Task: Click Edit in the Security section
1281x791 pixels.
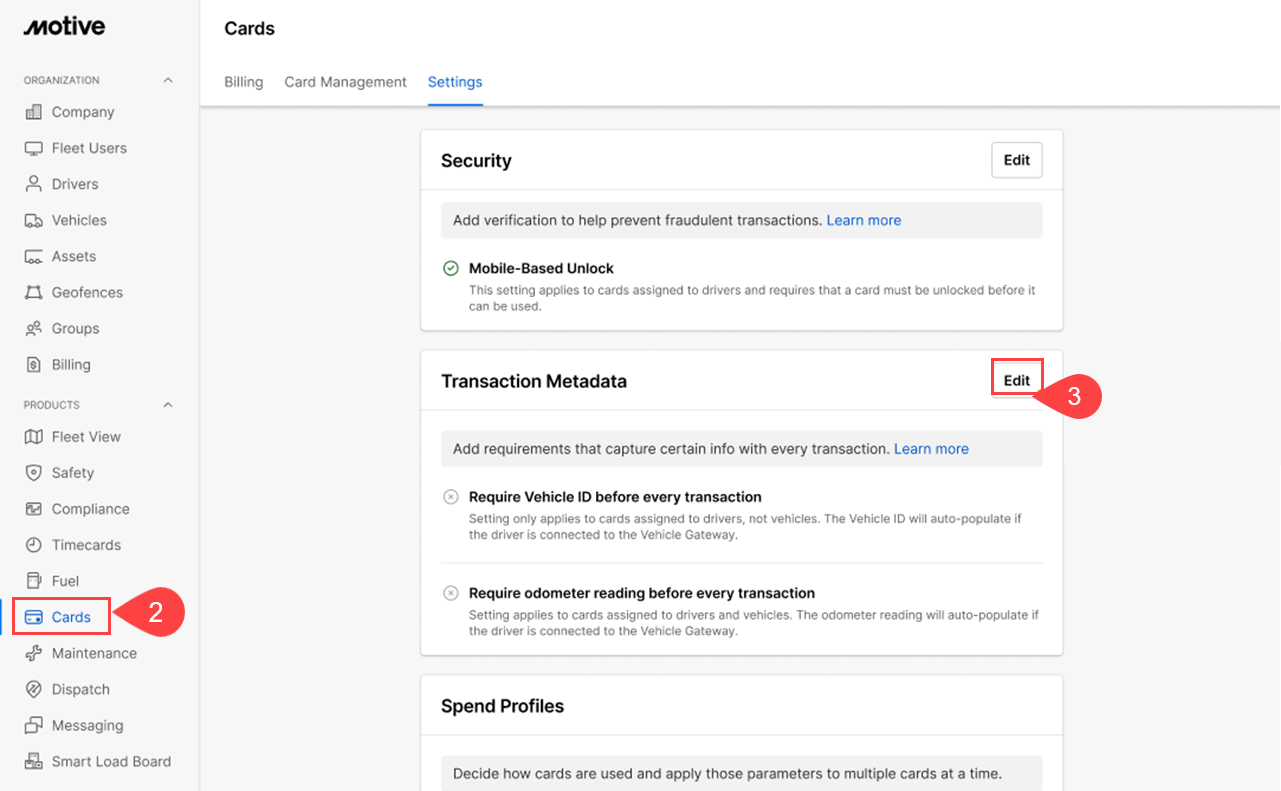Action: point(1016,160)
